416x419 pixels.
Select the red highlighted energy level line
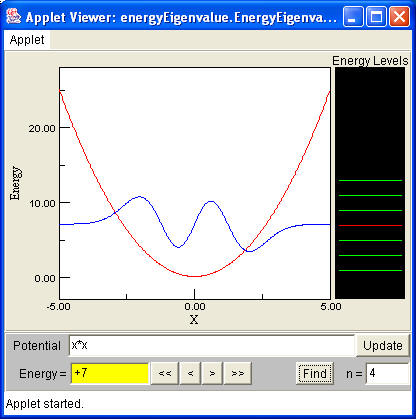(x=370, y=226)
